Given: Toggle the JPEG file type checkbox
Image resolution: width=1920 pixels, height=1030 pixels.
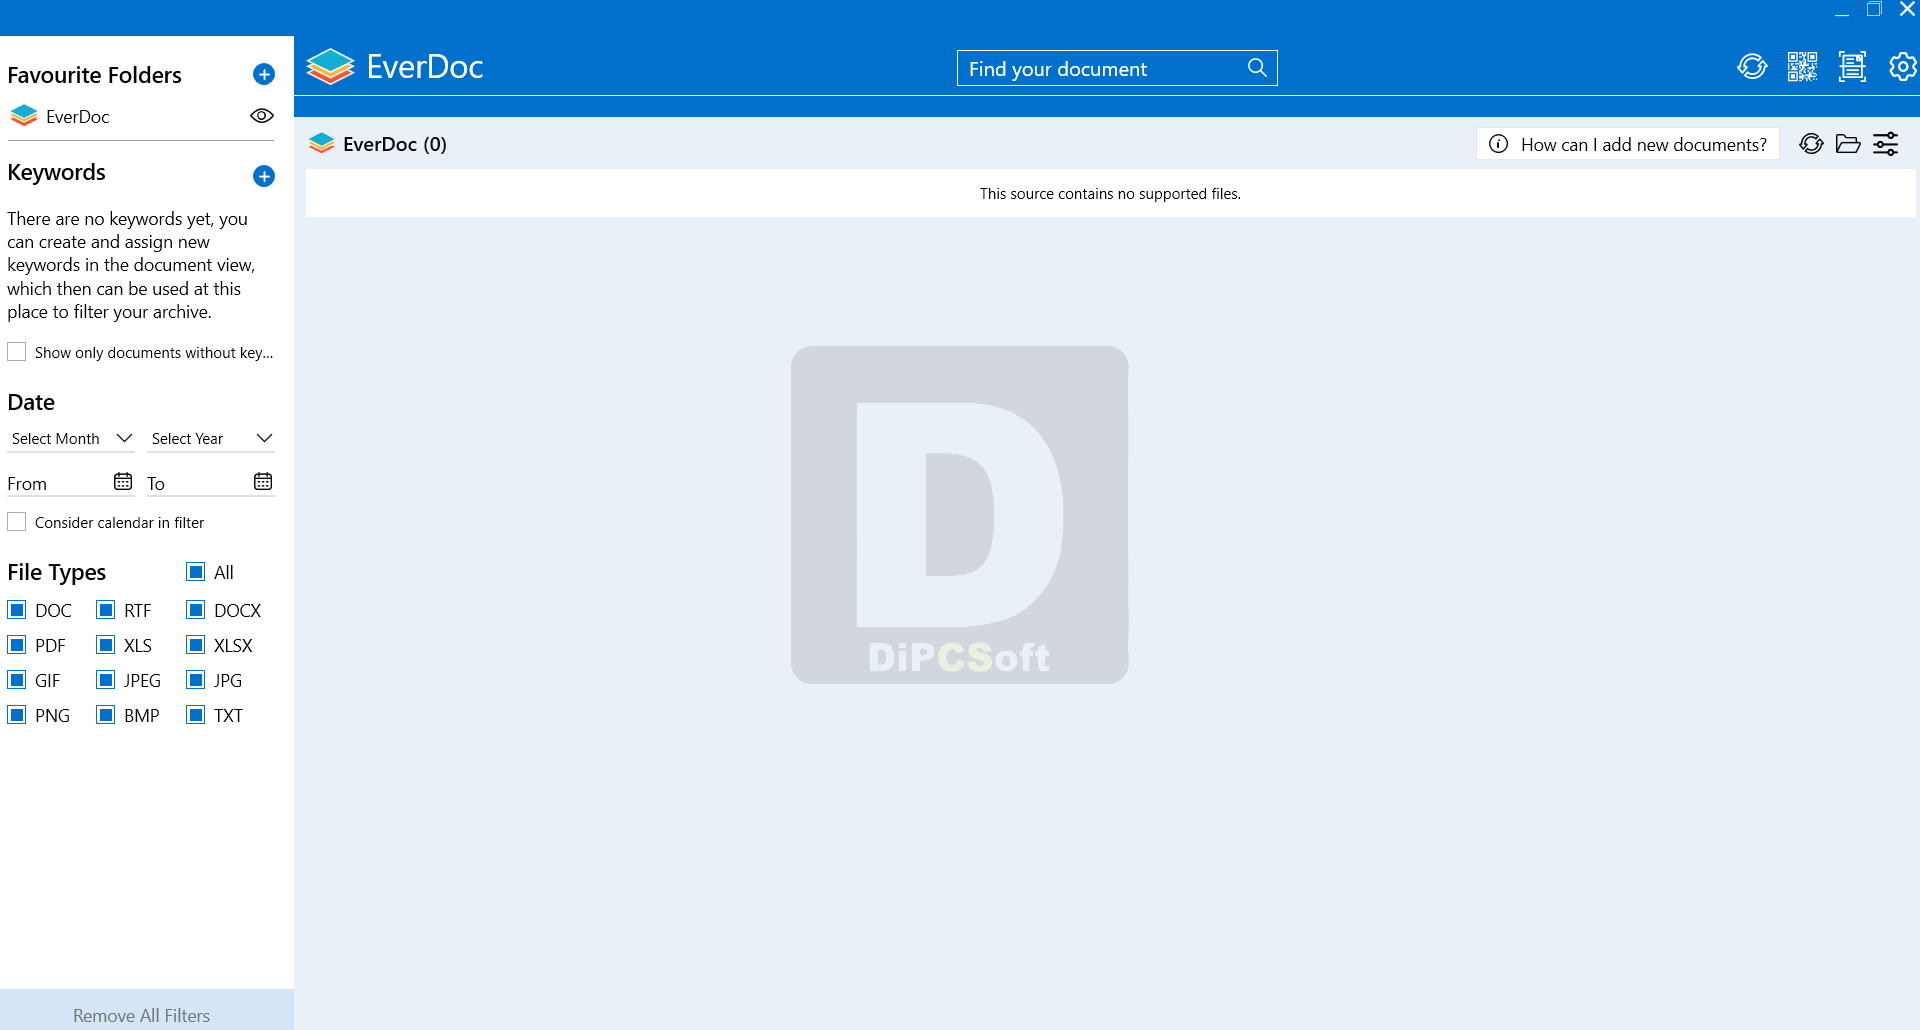Looking at the screenshot, I should click(106, 680).
